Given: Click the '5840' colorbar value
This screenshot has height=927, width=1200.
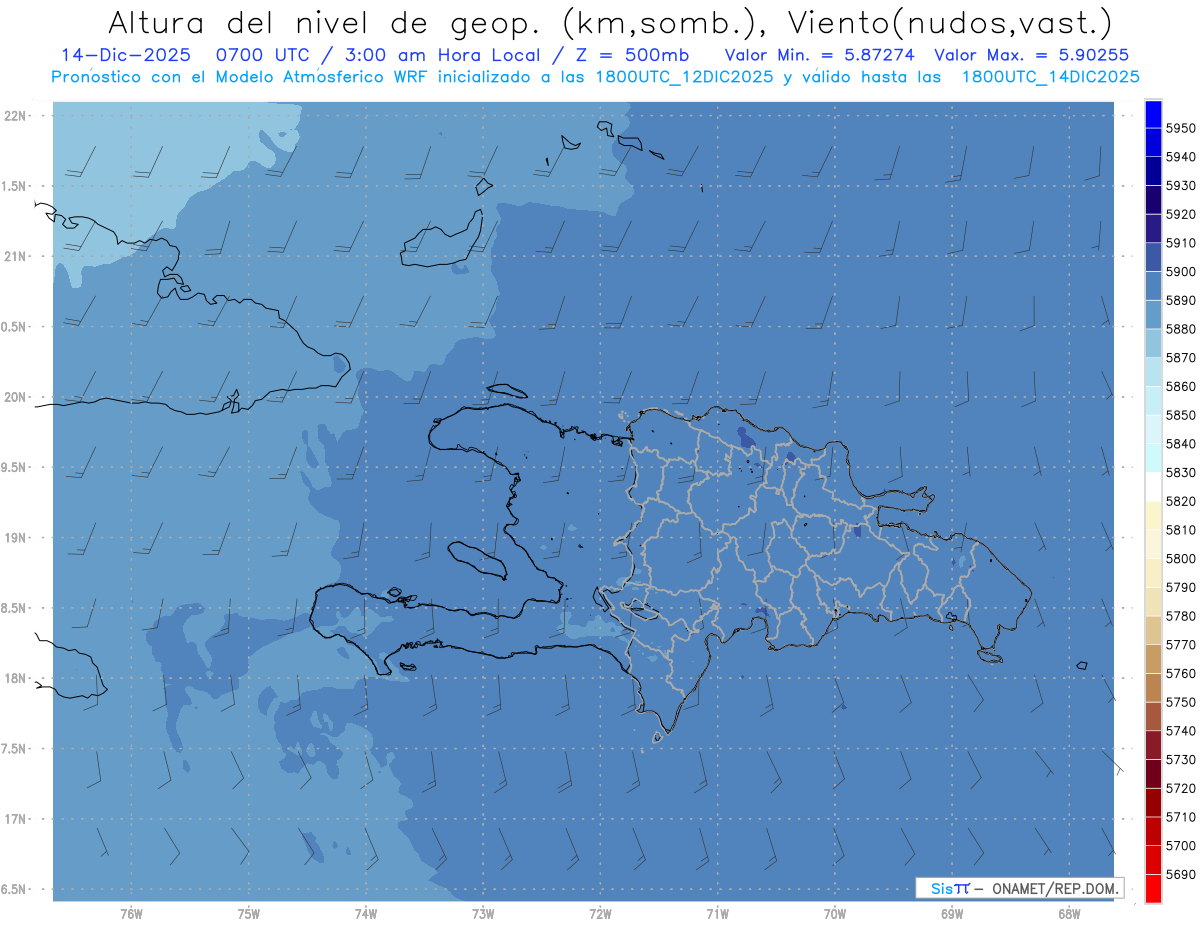Looking at the screenshot, I should (x=1181, y=444).
